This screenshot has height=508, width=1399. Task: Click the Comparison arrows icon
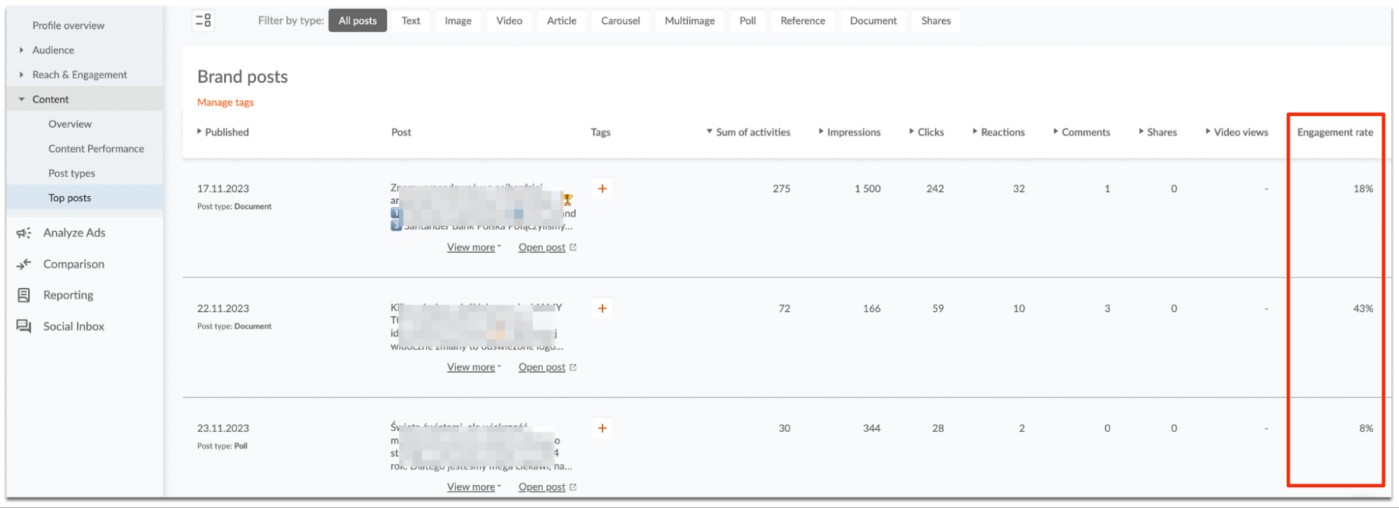point(24,264)
